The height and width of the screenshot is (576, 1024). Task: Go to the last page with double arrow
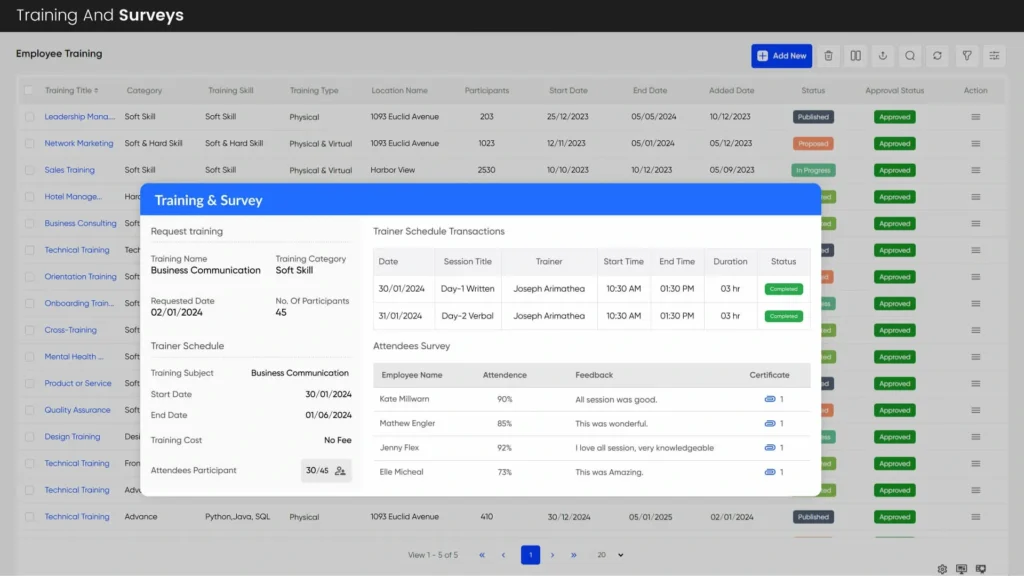click(574, 555)
